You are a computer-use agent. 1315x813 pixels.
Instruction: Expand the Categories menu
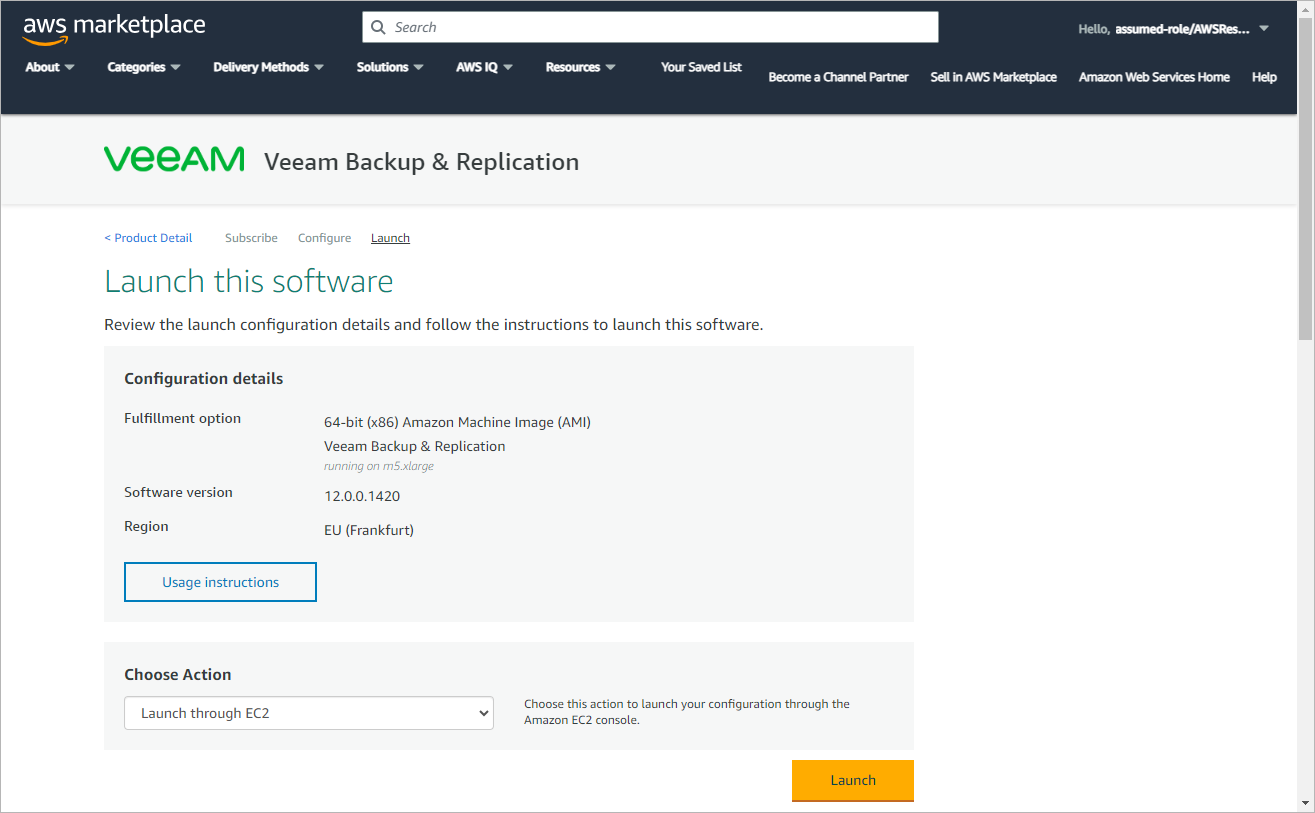click(x=144, y=67)
